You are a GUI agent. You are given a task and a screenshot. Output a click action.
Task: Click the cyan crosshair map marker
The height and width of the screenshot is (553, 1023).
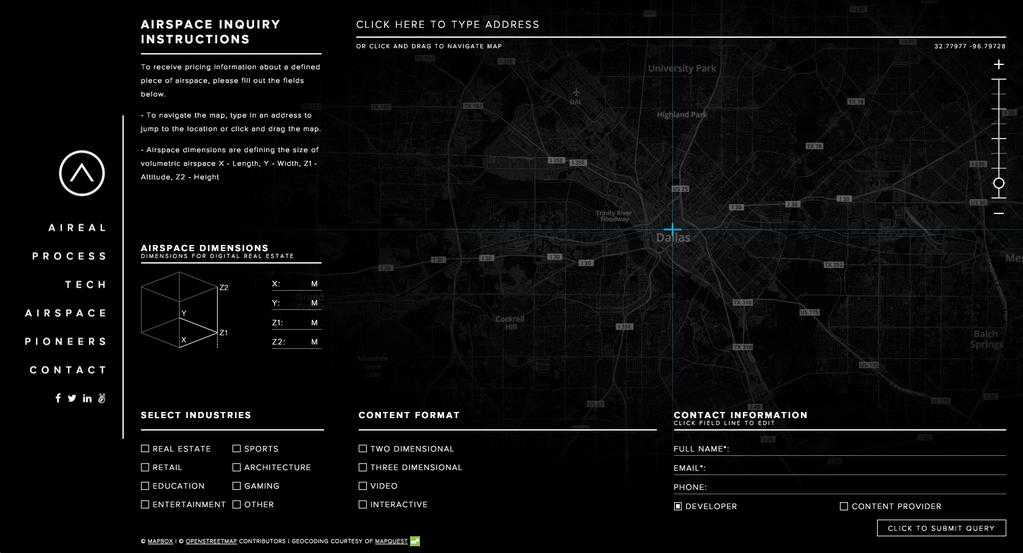click(x=673, y=230)
